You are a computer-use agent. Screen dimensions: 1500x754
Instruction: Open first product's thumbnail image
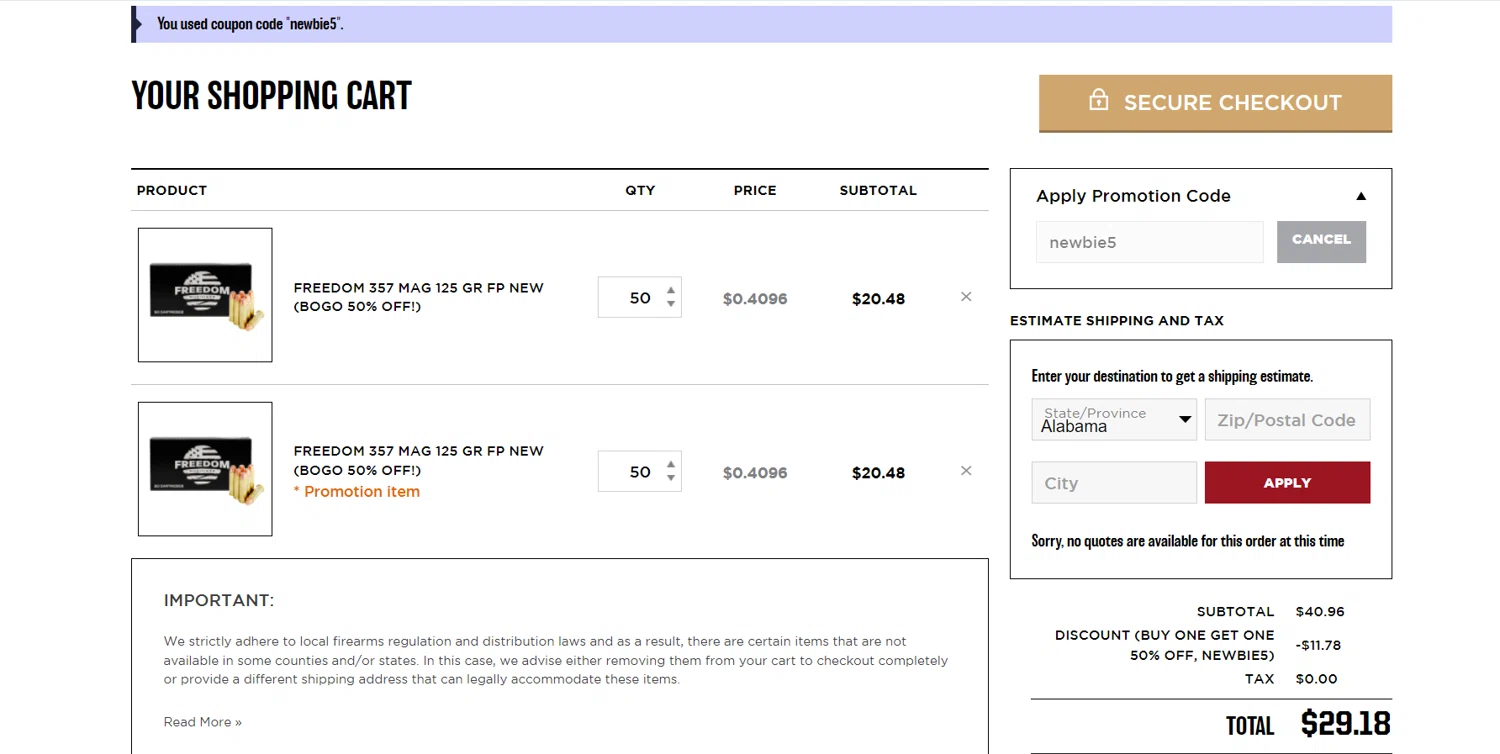coord(205,295)
